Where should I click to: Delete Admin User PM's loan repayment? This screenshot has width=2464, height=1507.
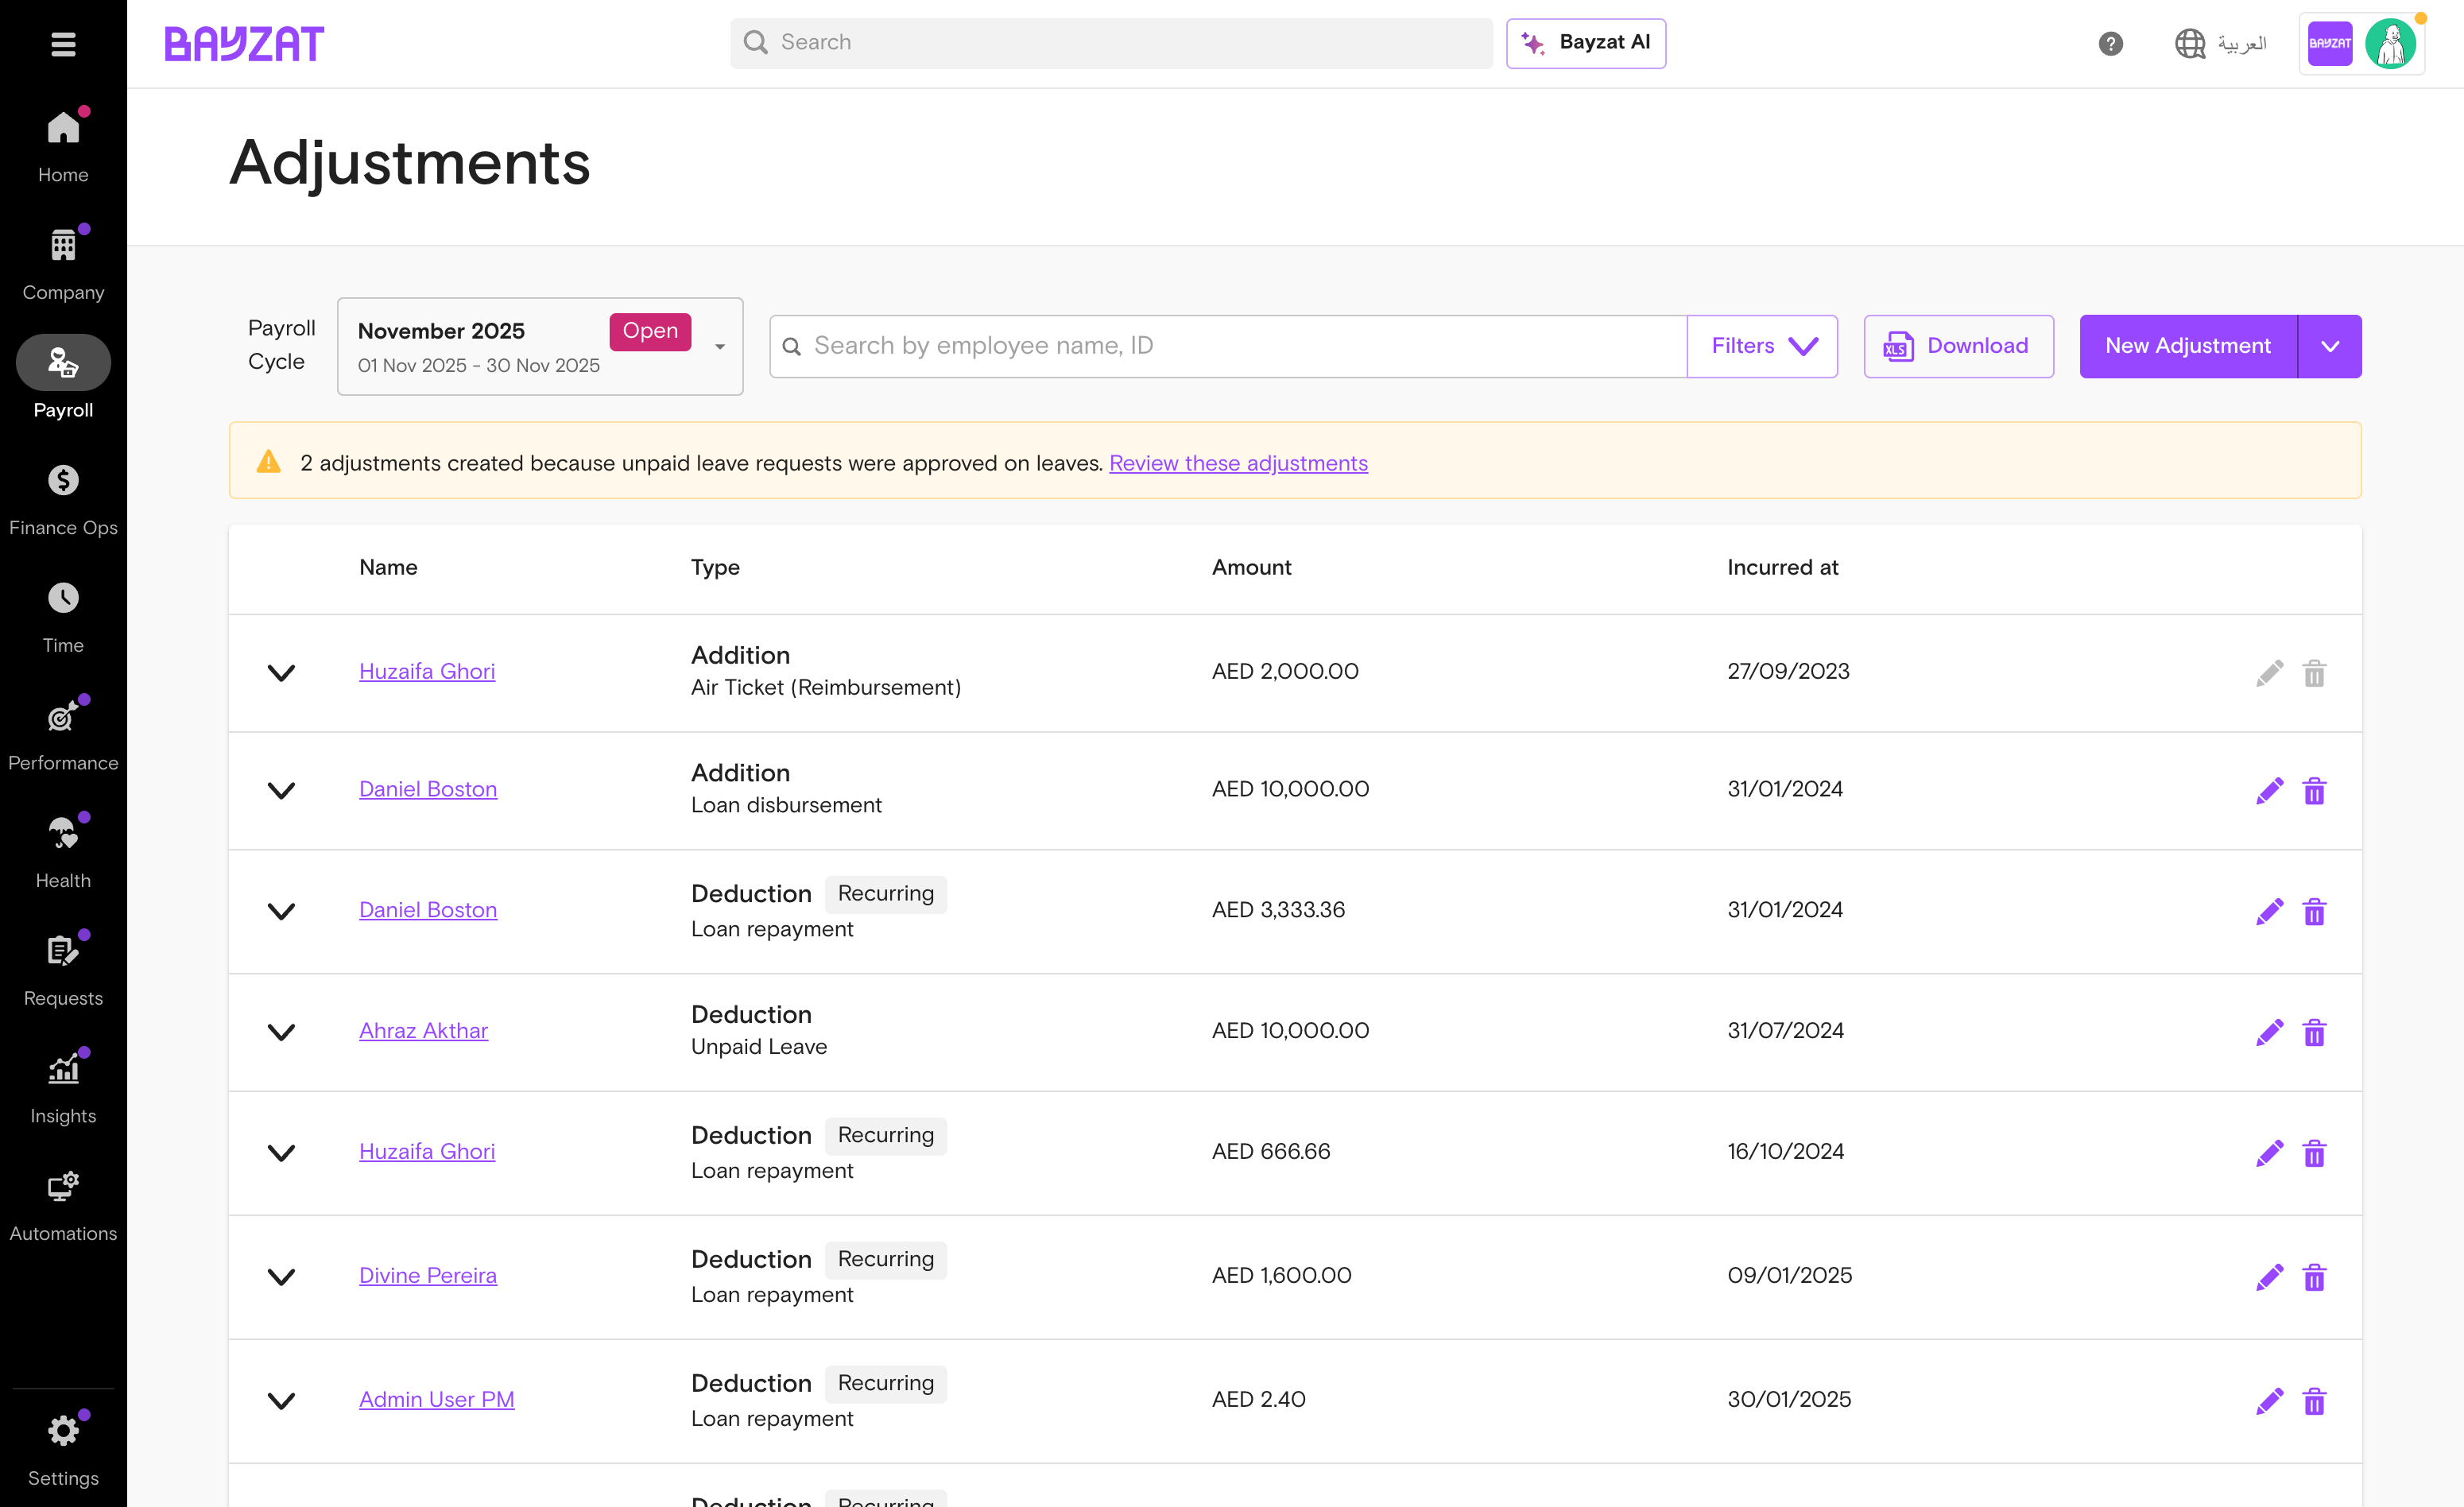(2314, 1401)
